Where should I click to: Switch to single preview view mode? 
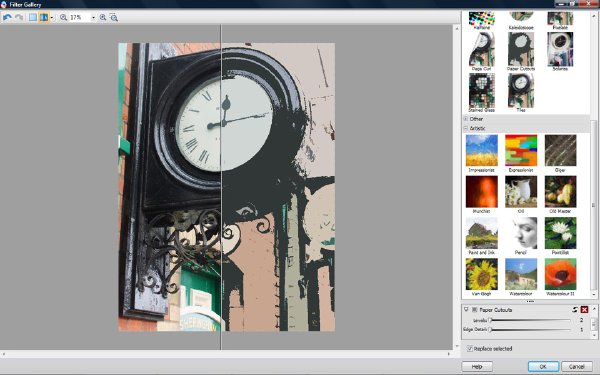[x=33, y=17]
